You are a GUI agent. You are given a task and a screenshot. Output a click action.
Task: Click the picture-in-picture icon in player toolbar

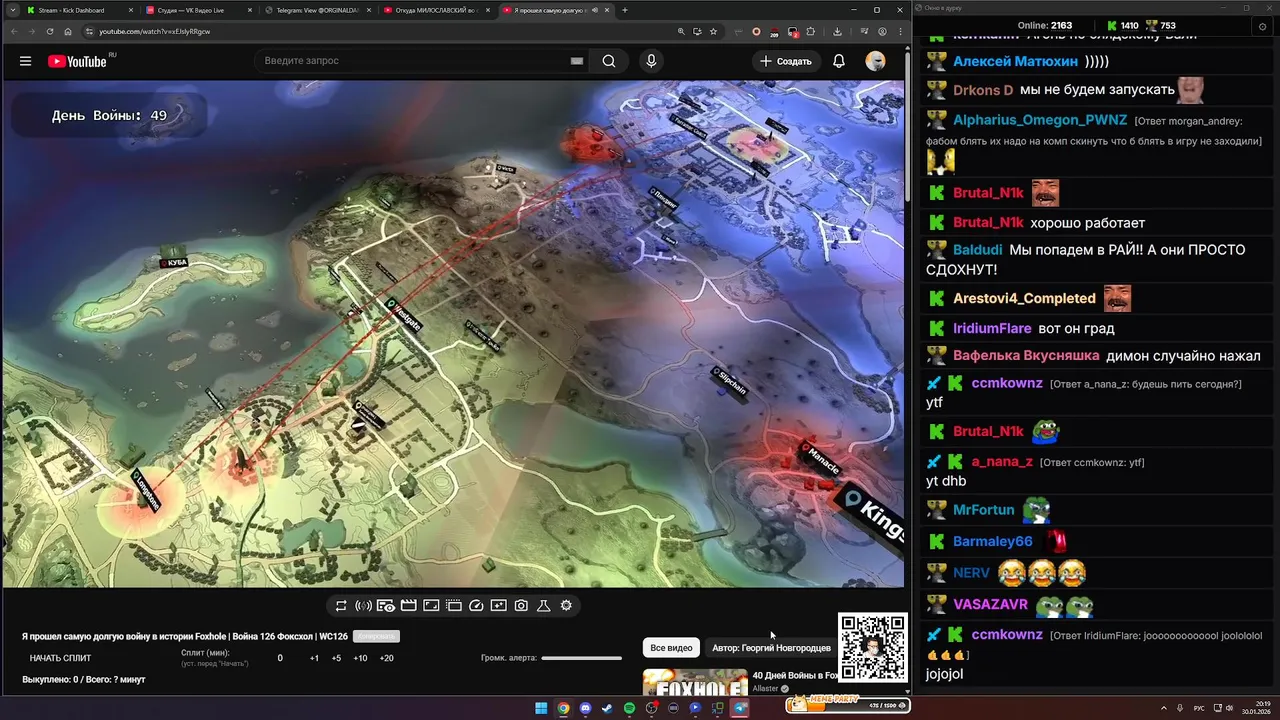click(x=453, y=606)
